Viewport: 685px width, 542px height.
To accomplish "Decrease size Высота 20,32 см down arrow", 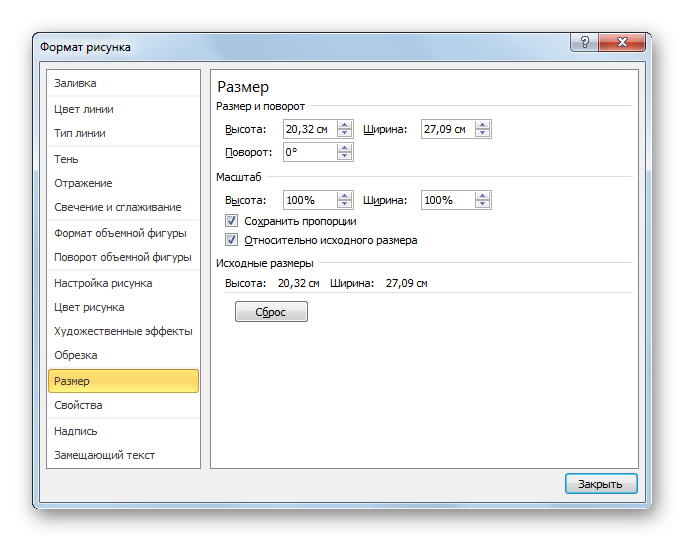I will [345, 133].
